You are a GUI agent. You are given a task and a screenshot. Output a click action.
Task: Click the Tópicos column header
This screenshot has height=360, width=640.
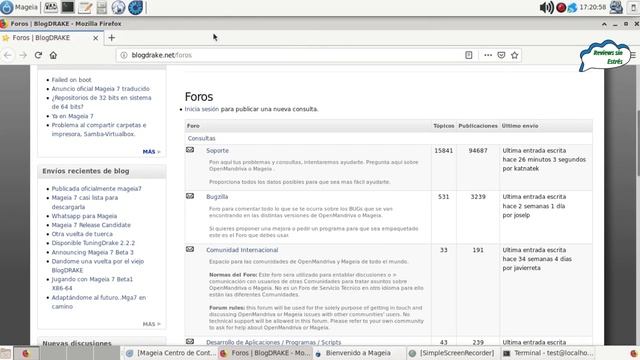pos(444,126)
